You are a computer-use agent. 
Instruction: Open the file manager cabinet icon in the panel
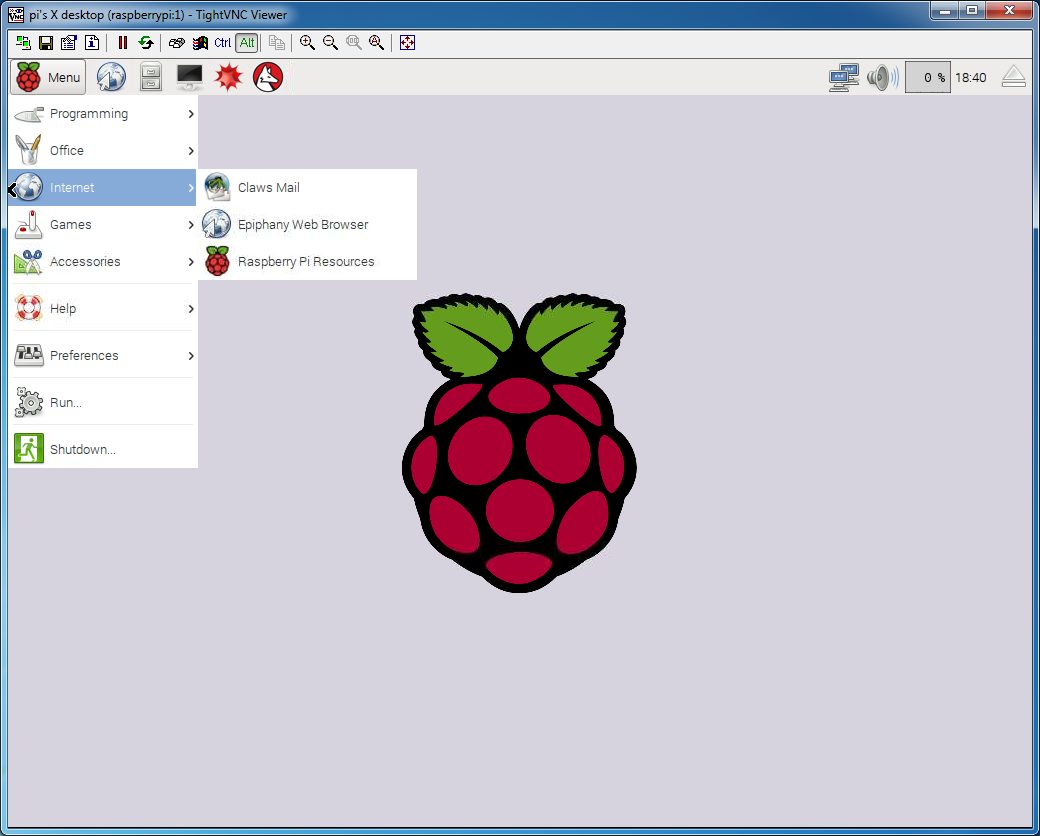151,78
